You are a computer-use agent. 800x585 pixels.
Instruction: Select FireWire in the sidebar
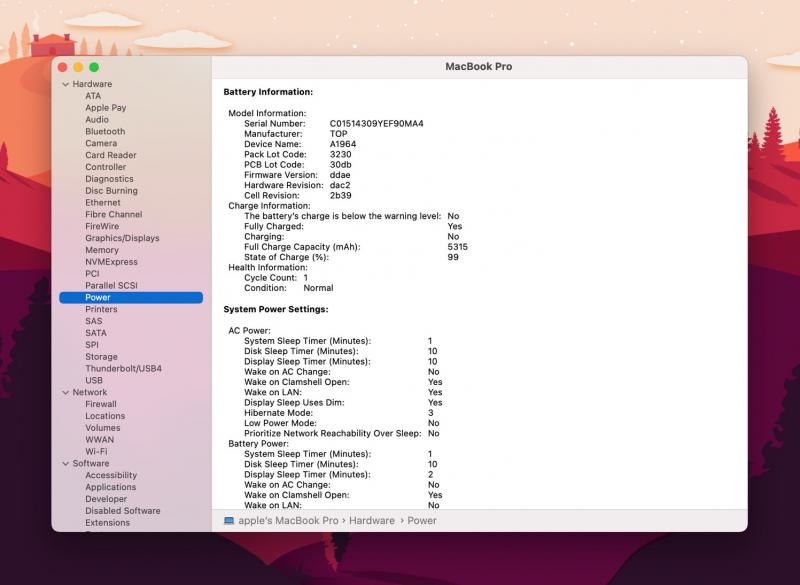(x=102, y=226)
